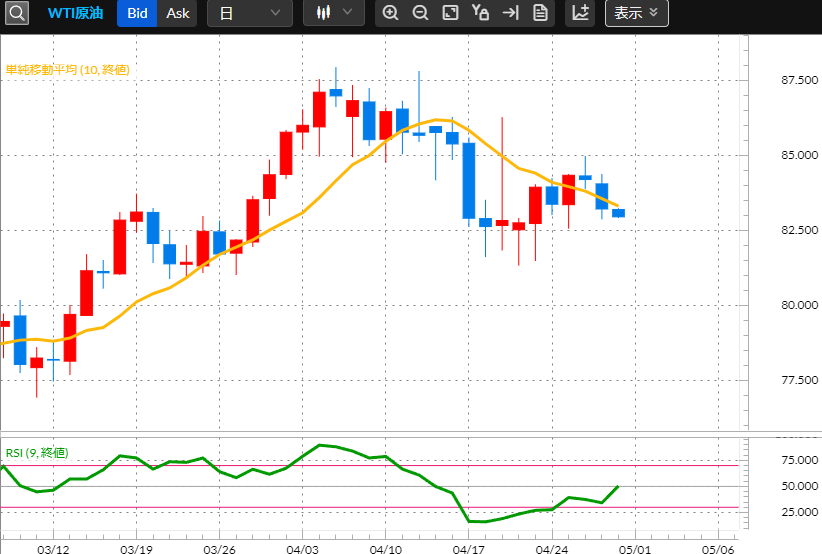Open the candlestick chart type dropdown
822x554 pixels.
333,13
